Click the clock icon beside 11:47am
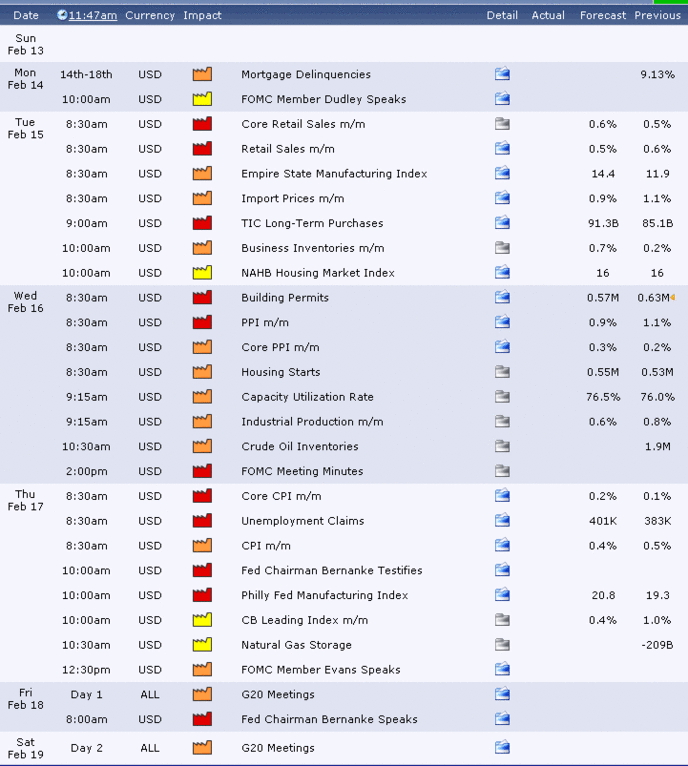 (x=62, y=15)
